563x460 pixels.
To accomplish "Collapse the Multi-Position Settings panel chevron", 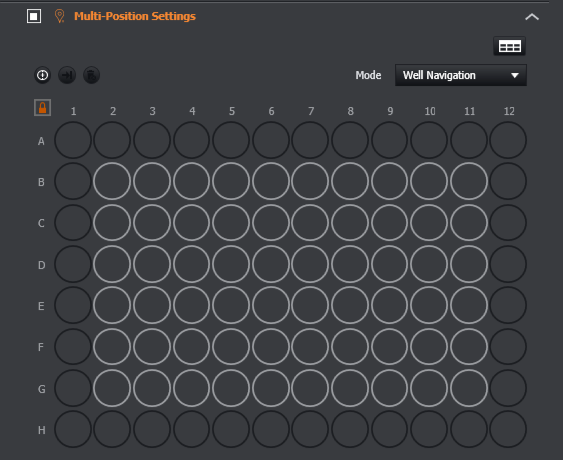I will click(532, 17).
